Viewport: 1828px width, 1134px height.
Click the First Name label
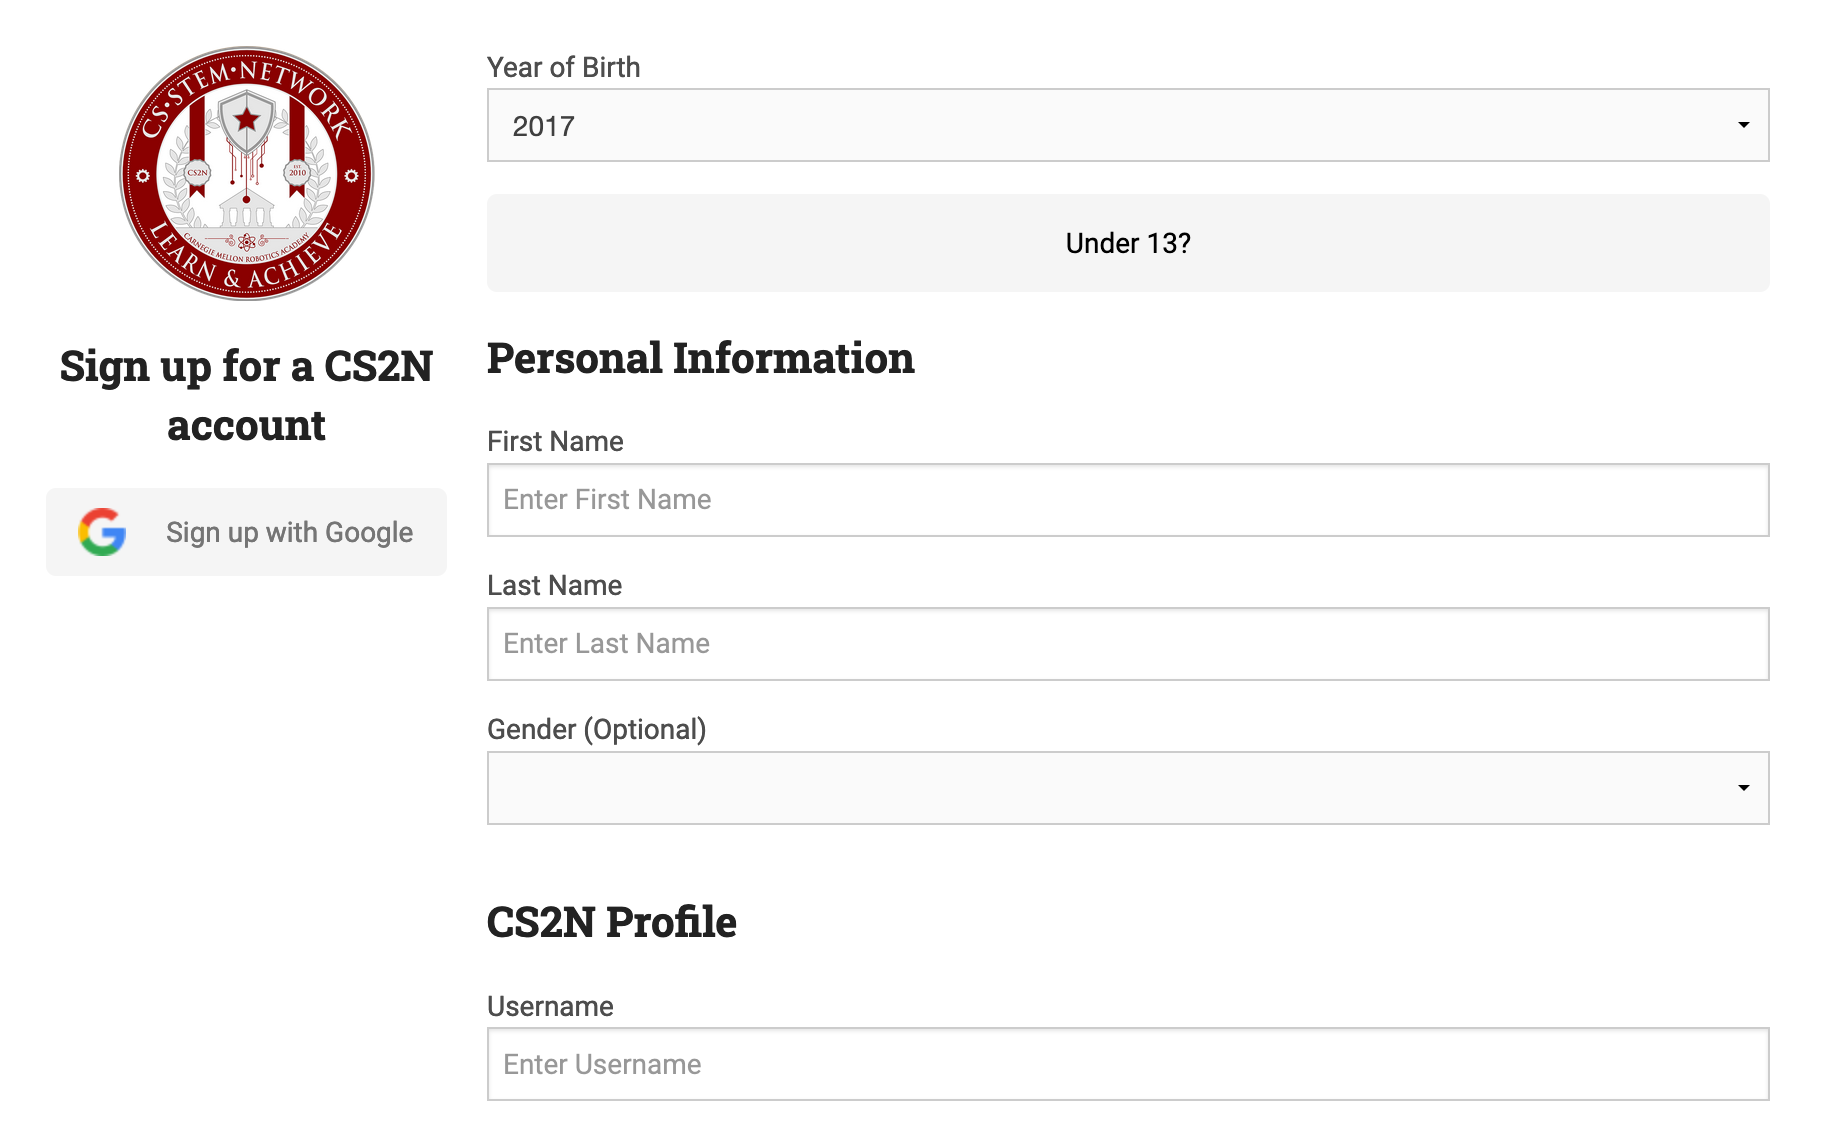555,441
